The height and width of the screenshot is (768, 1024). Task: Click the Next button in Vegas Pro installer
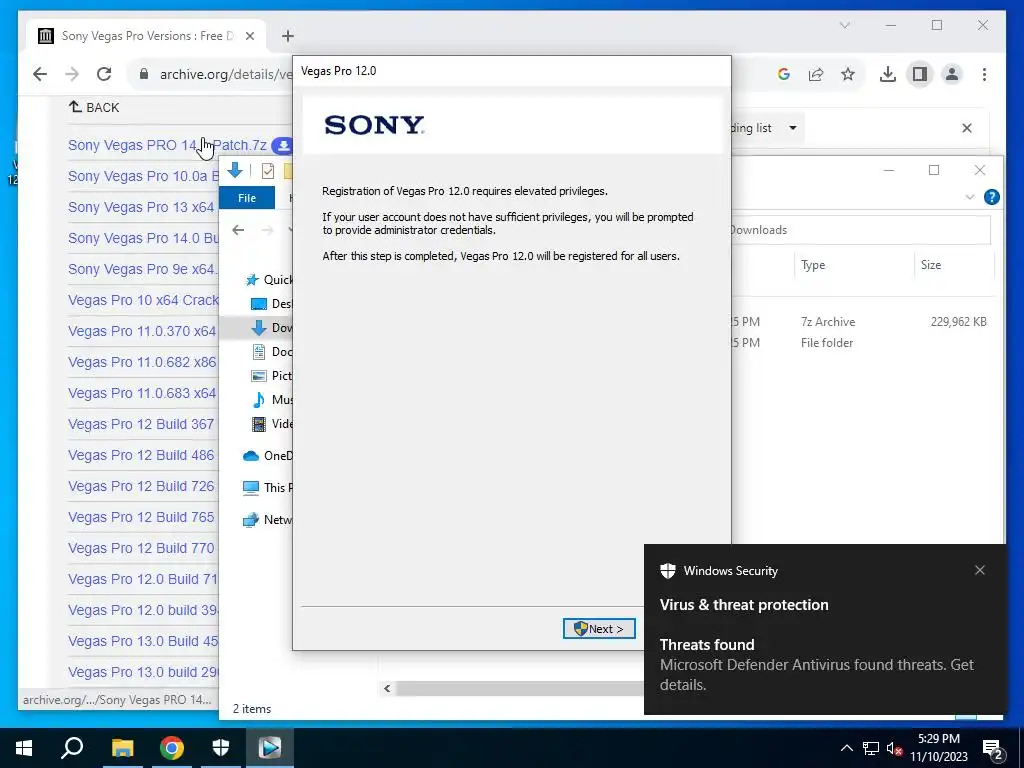pyautogui.click(x=599, y=628)
